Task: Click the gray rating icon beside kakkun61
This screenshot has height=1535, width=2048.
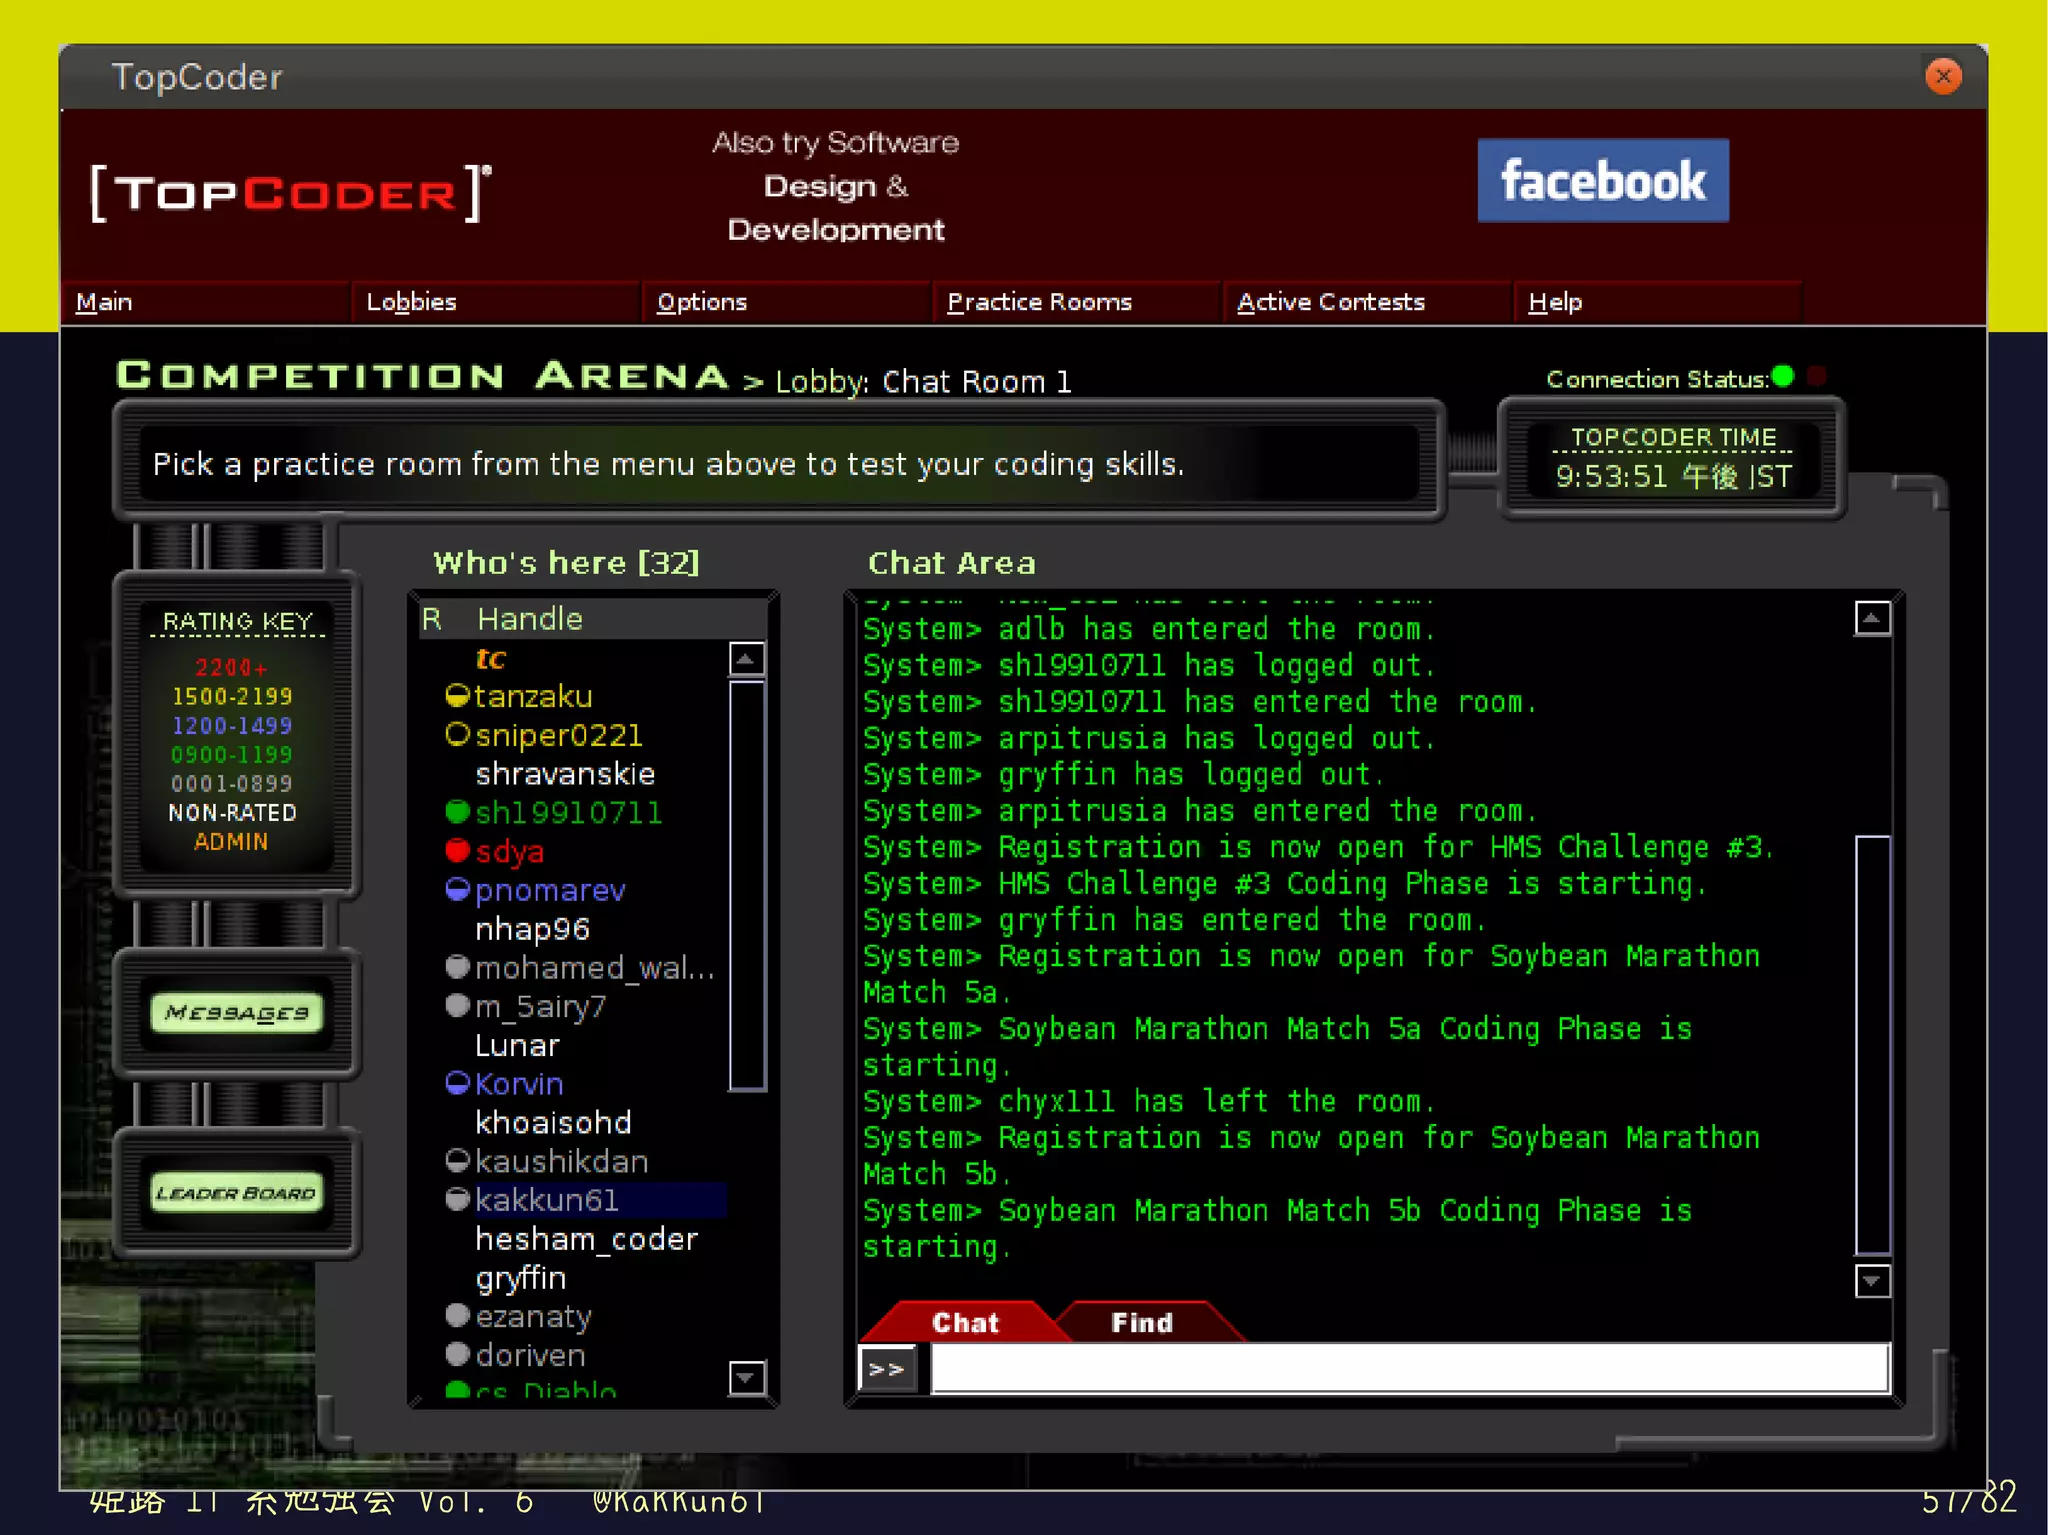Action: [x=457, y=1199]
